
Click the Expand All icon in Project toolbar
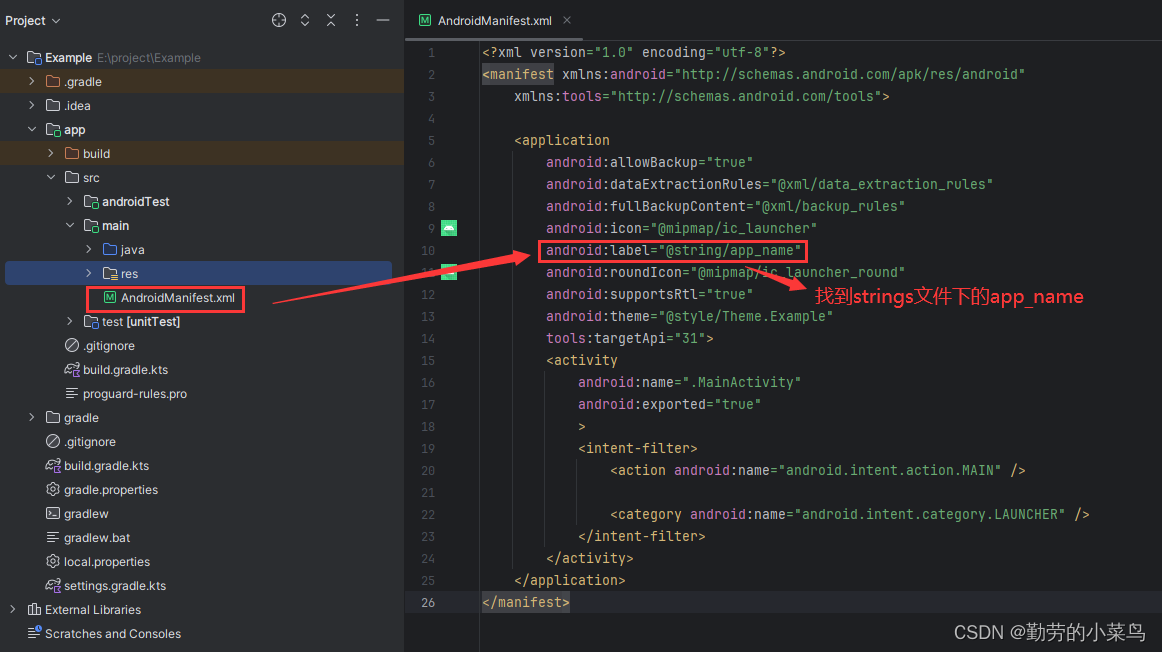(x=304, y=19)
